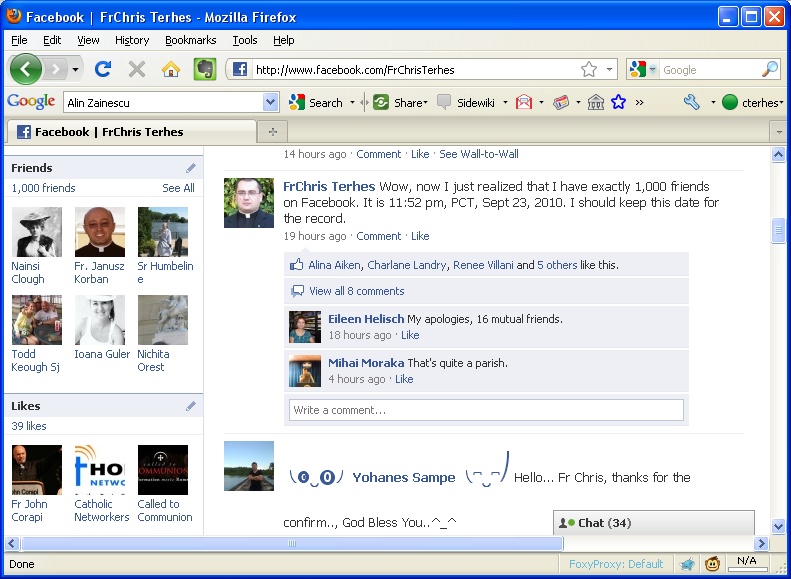Click the Evernote elephant icon
Screen dimensions: 791x579
point(205,69)
